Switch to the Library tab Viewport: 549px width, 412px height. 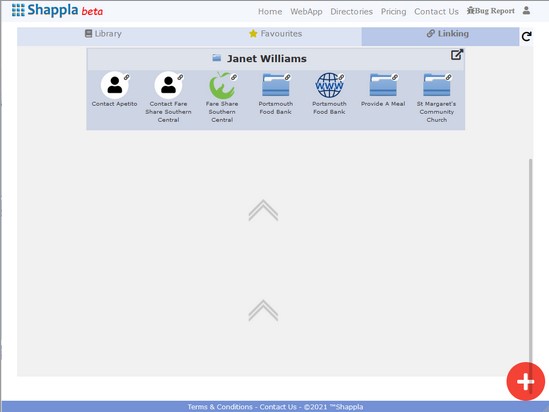tap(103, 34)
